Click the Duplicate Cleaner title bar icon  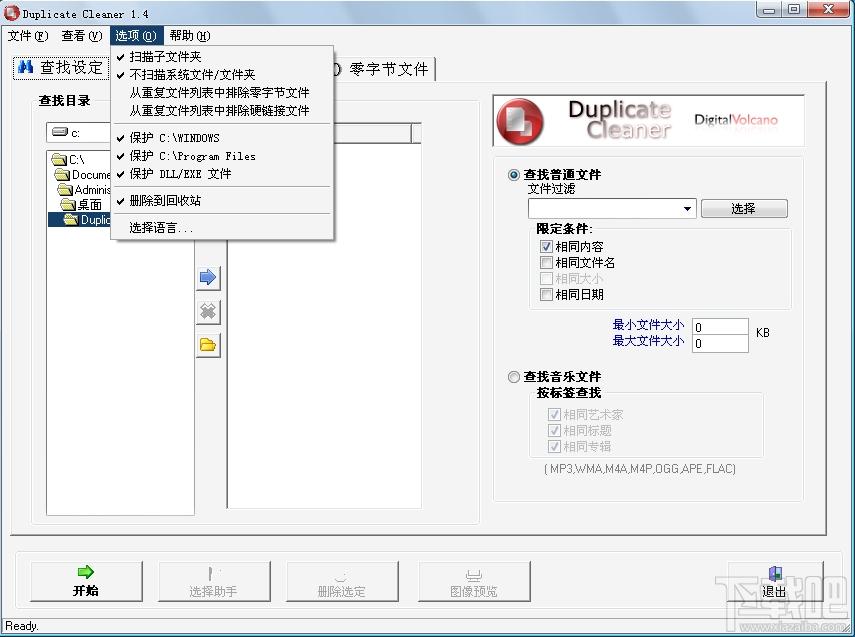click(11, 13)
